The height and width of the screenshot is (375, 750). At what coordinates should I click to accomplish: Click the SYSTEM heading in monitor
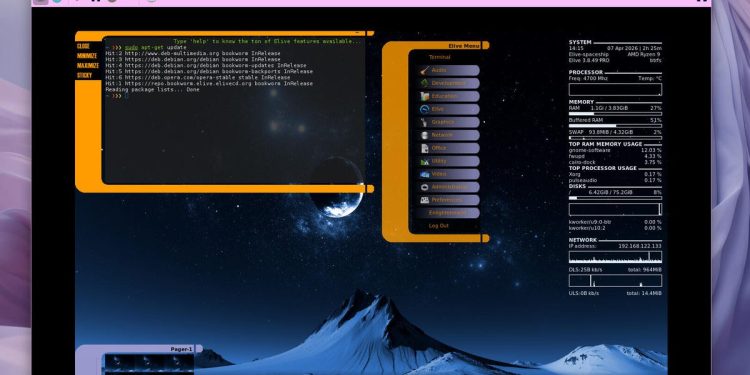point(580,42)
